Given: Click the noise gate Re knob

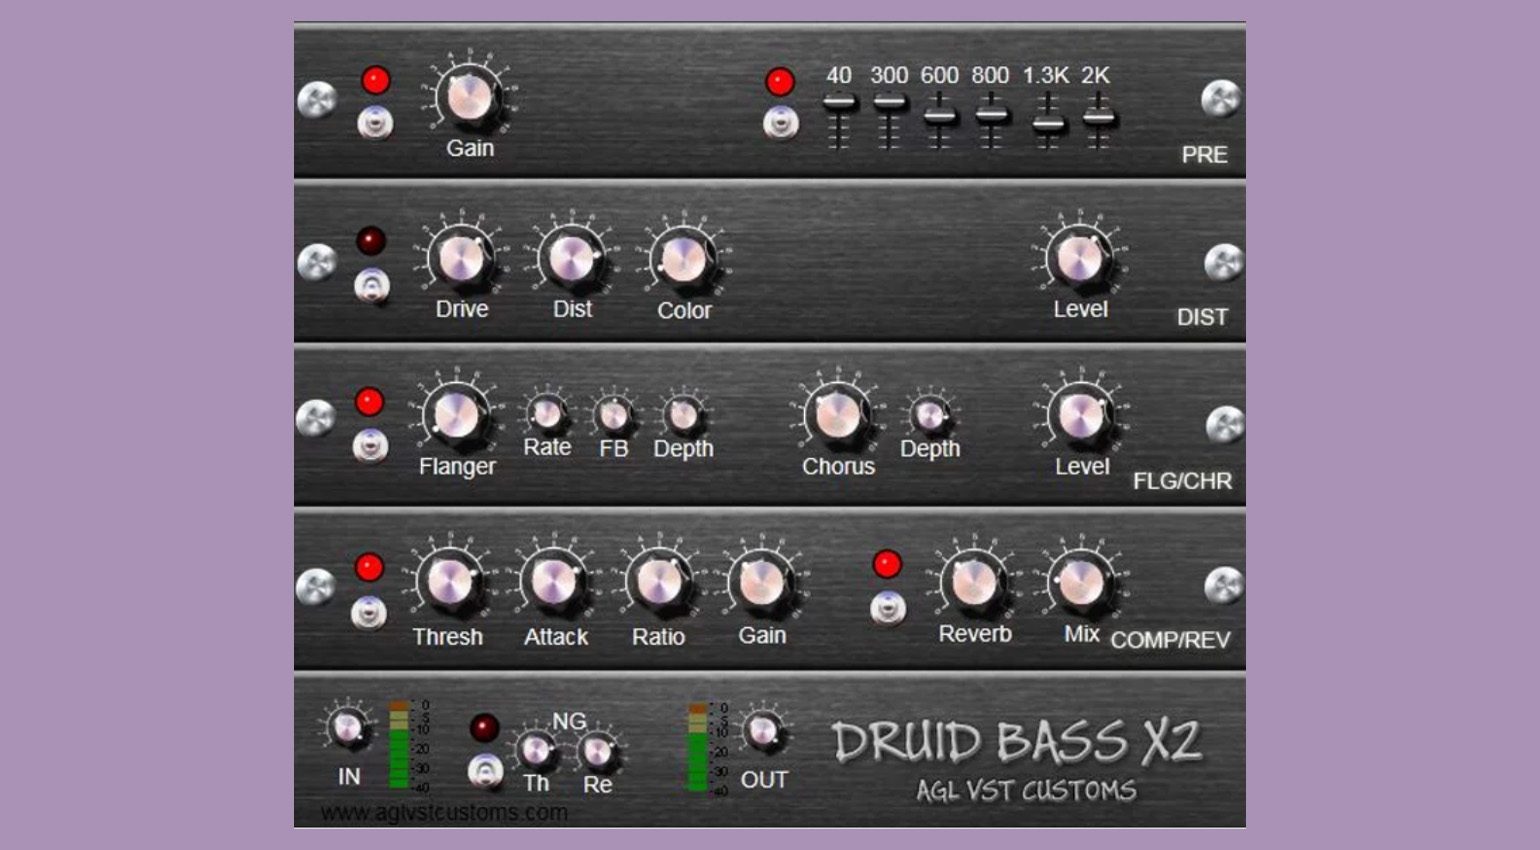Looking at the screenshot, I should [x=598, y=751].
